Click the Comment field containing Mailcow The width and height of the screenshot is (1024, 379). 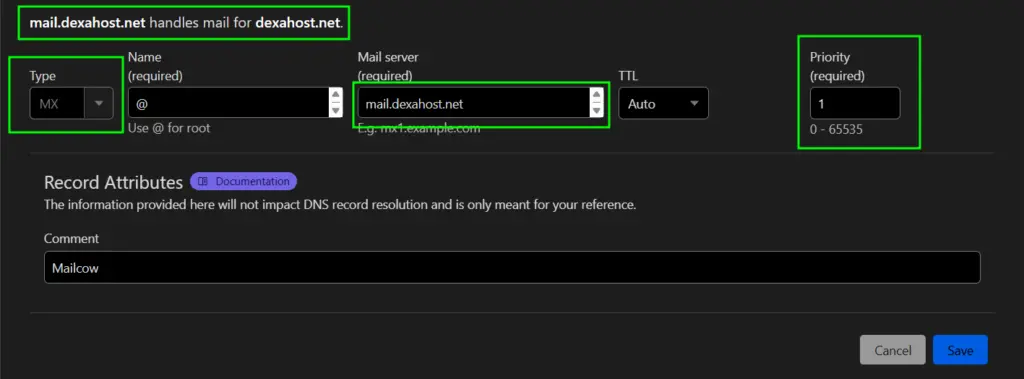[512, 267]
